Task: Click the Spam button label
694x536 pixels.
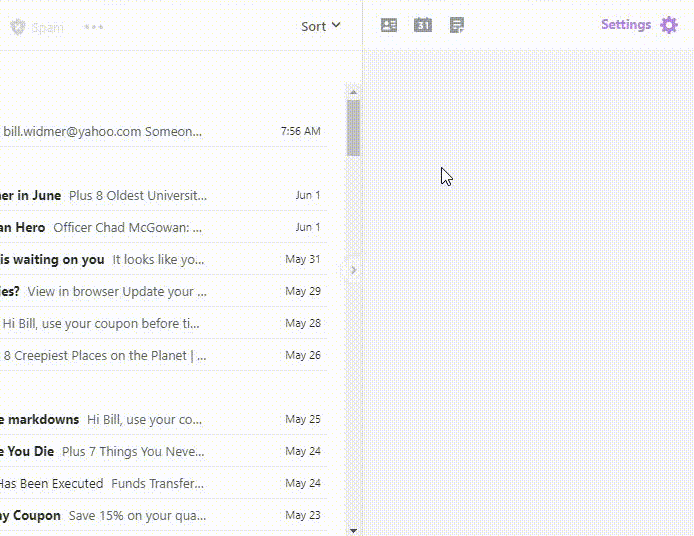Action: (47, 28)
